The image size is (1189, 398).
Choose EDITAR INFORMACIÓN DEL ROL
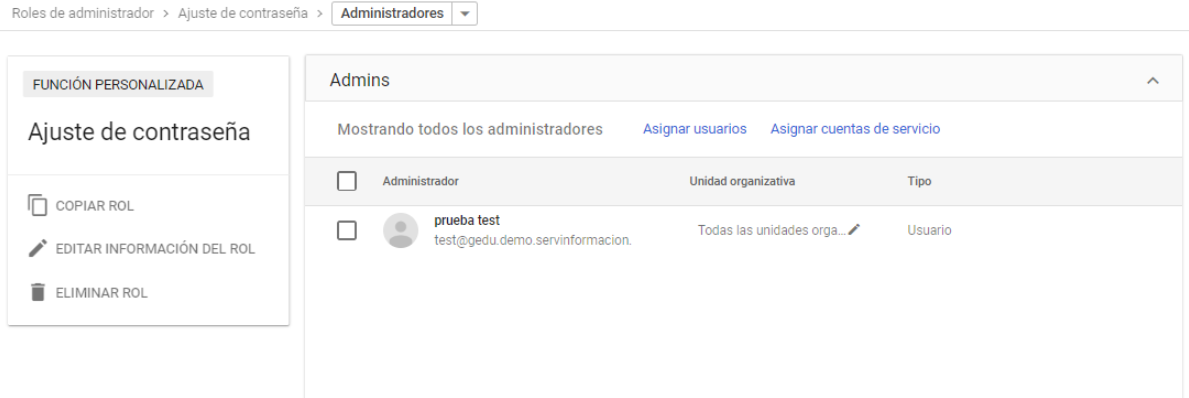click(155, 249)
